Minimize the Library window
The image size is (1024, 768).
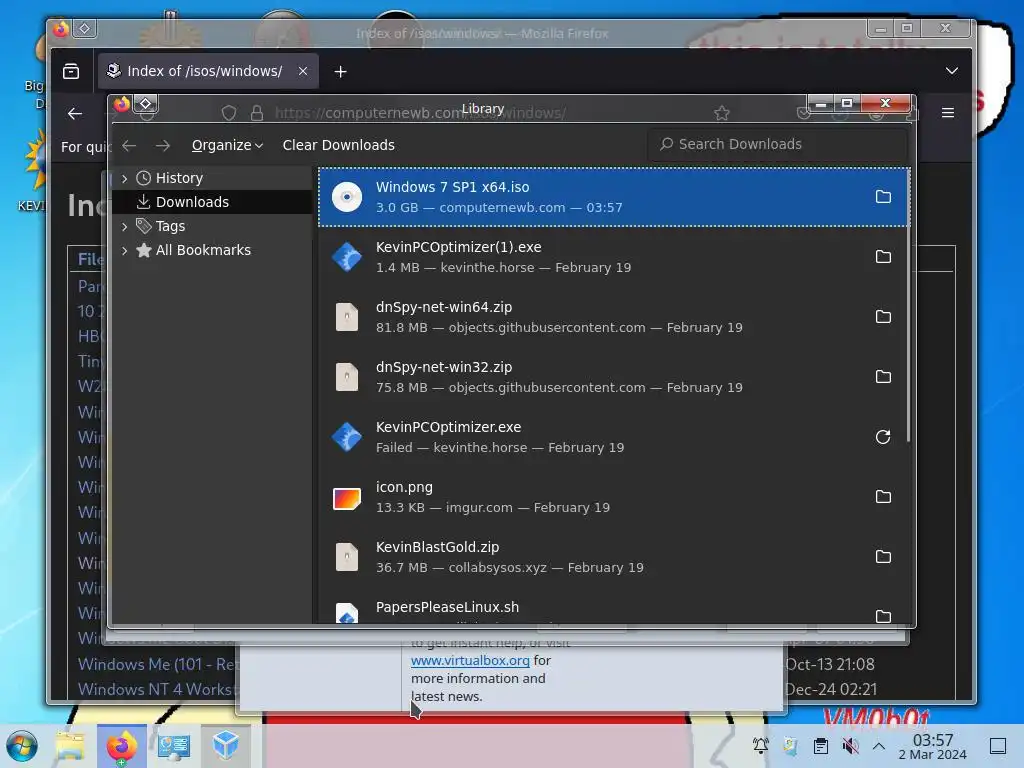821,104
